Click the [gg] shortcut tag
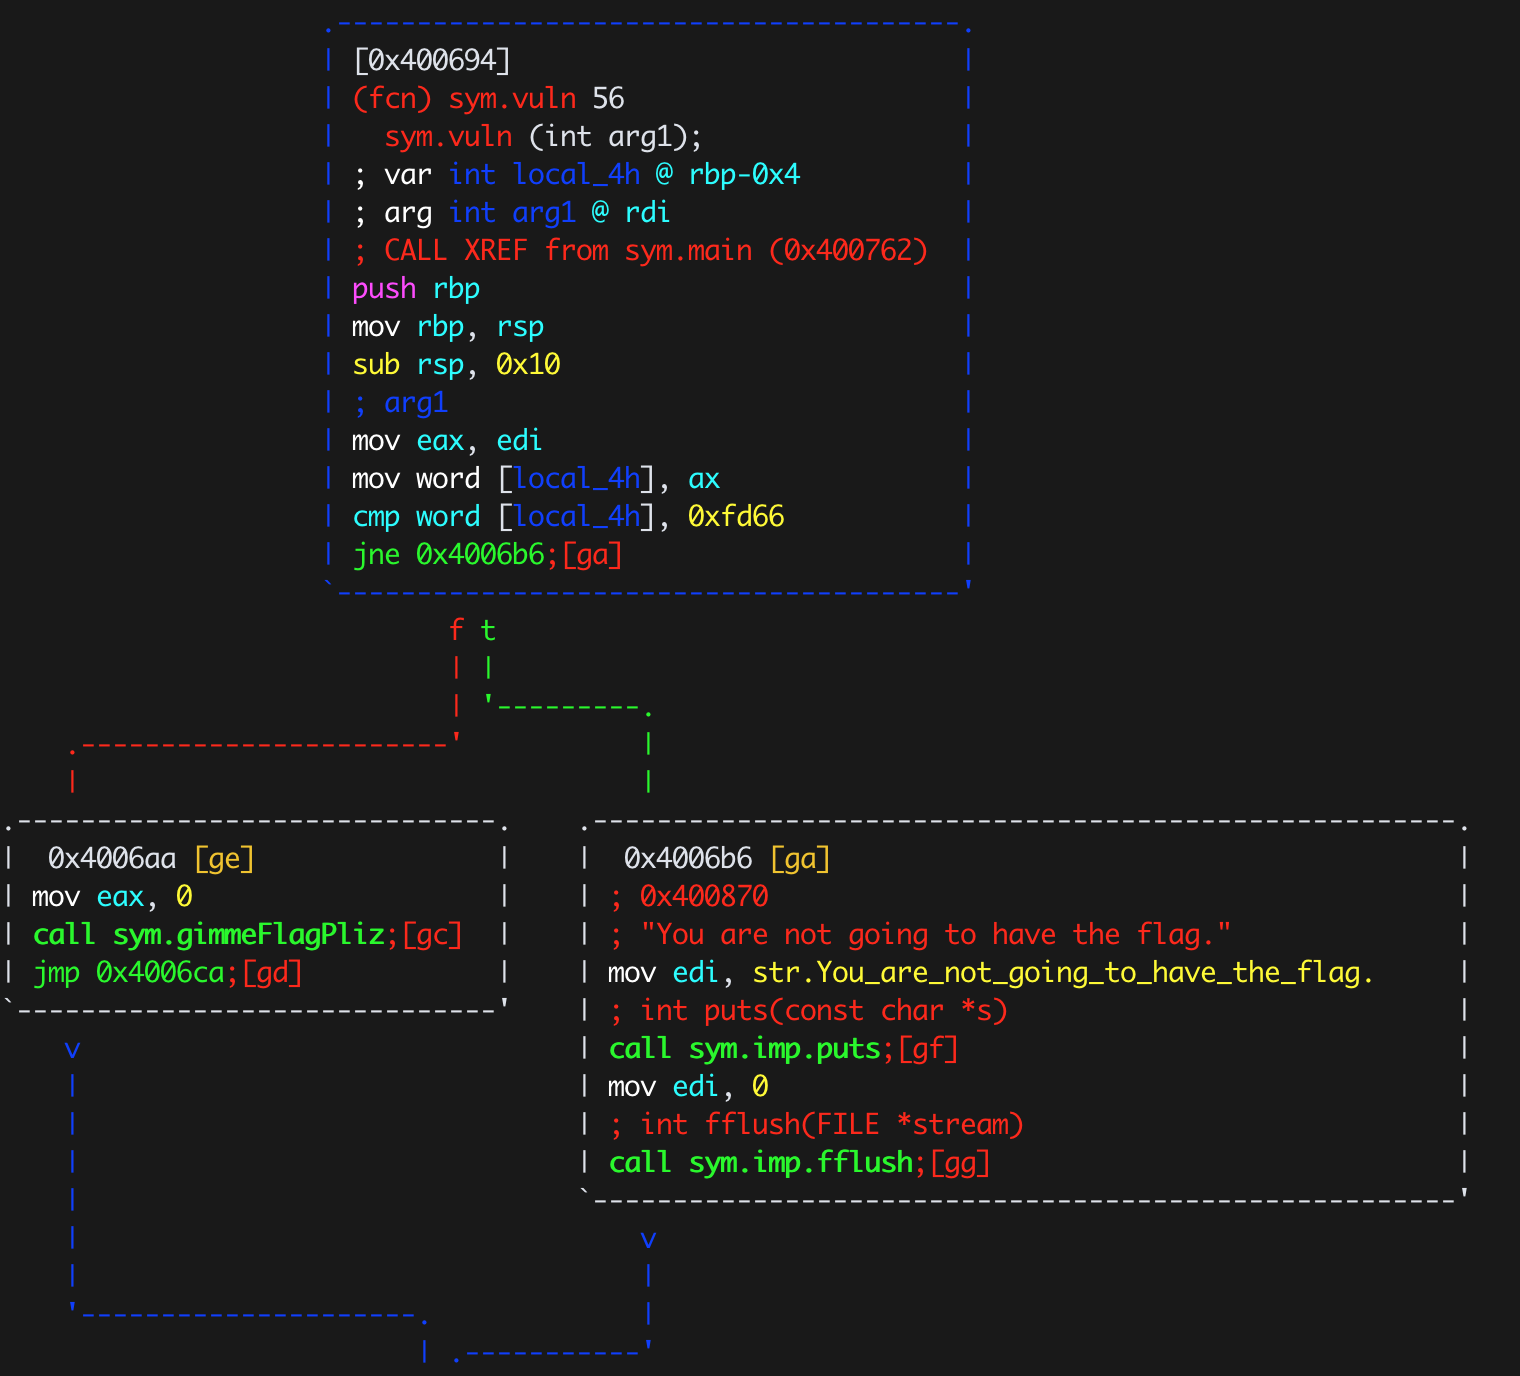This screenshot has width=1520, height=1376. [960, 1162]
